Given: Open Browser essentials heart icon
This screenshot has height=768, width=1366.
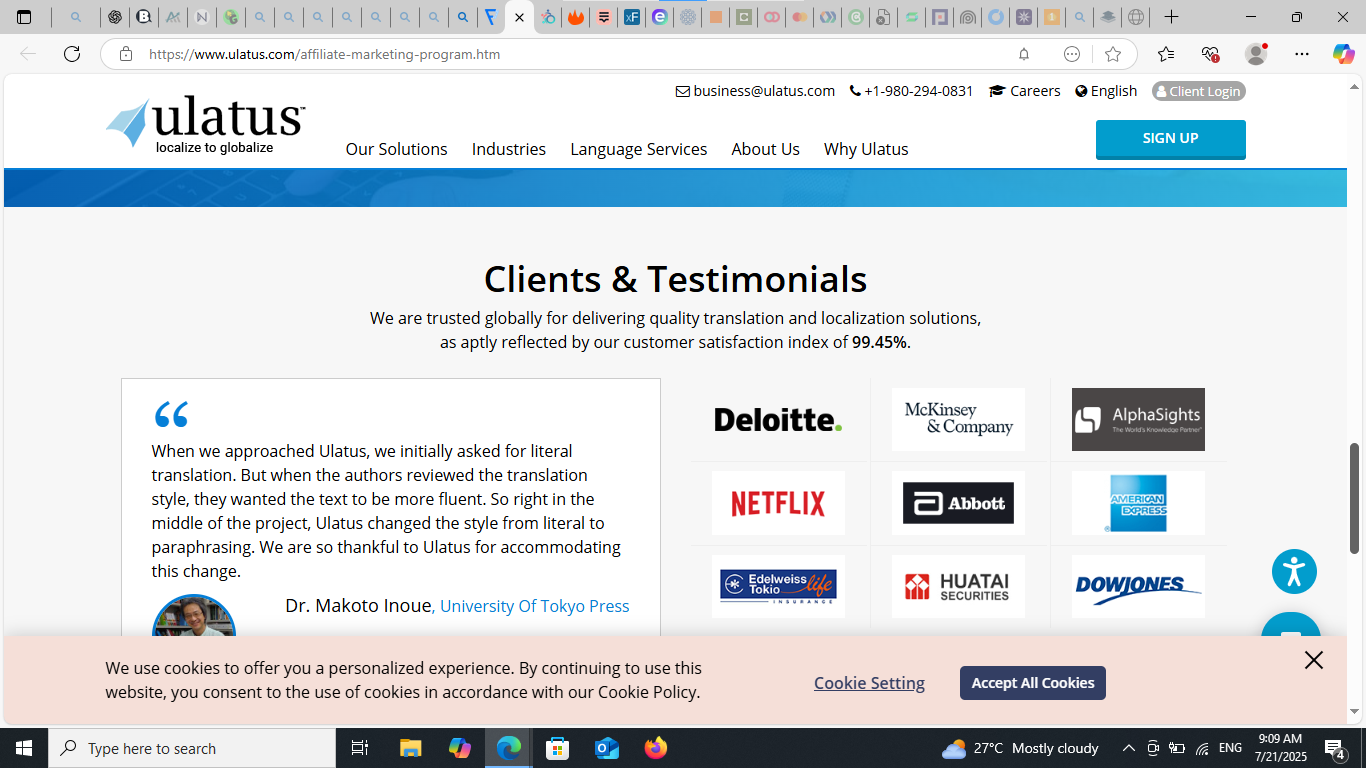Looking at the screenshot, I should pos(1211,54).
